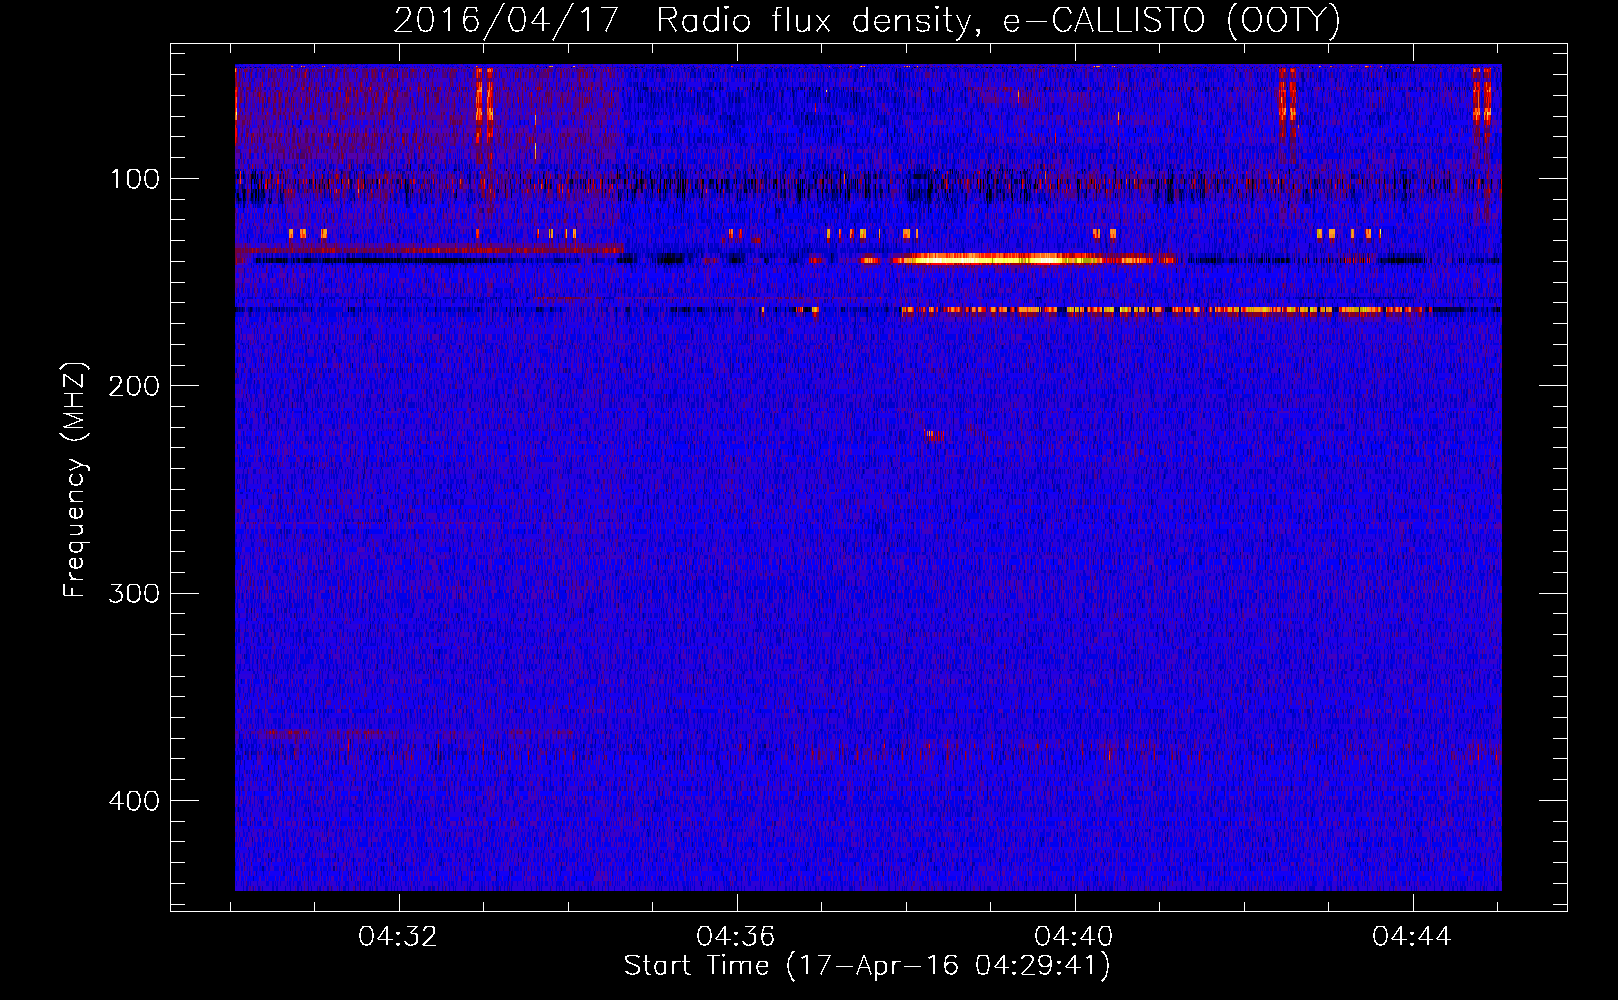
Task: Click the y-axis label "Frequency (MHZ)"
Action: [x=75, y=480]
